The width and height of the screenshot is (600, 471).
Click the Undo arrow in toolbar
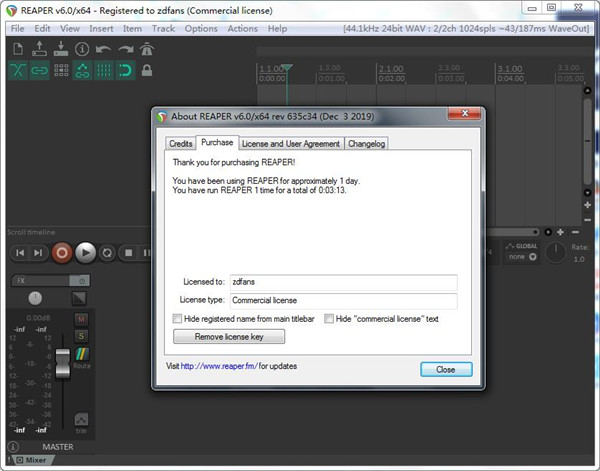pos(104,49)
